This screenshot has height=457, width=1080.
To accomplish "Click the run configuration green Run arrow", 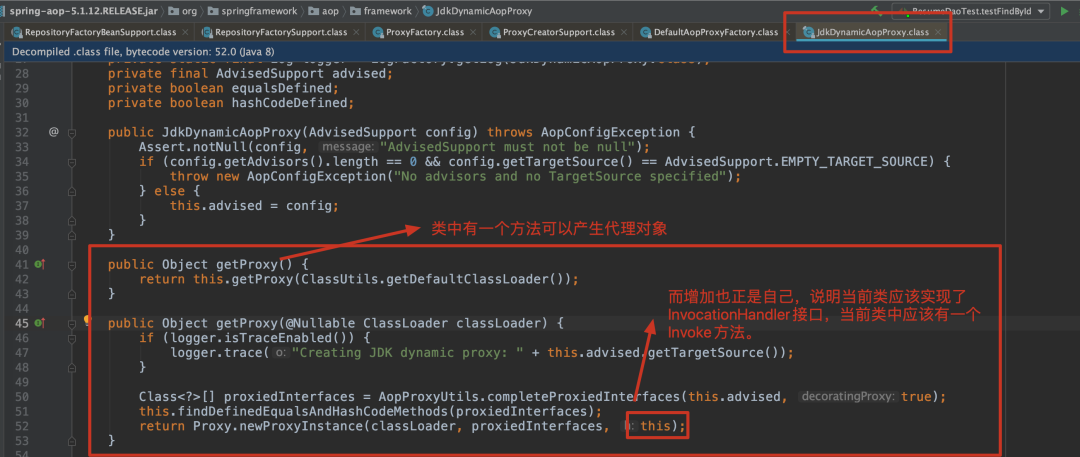I will (x=1064, y=11).
